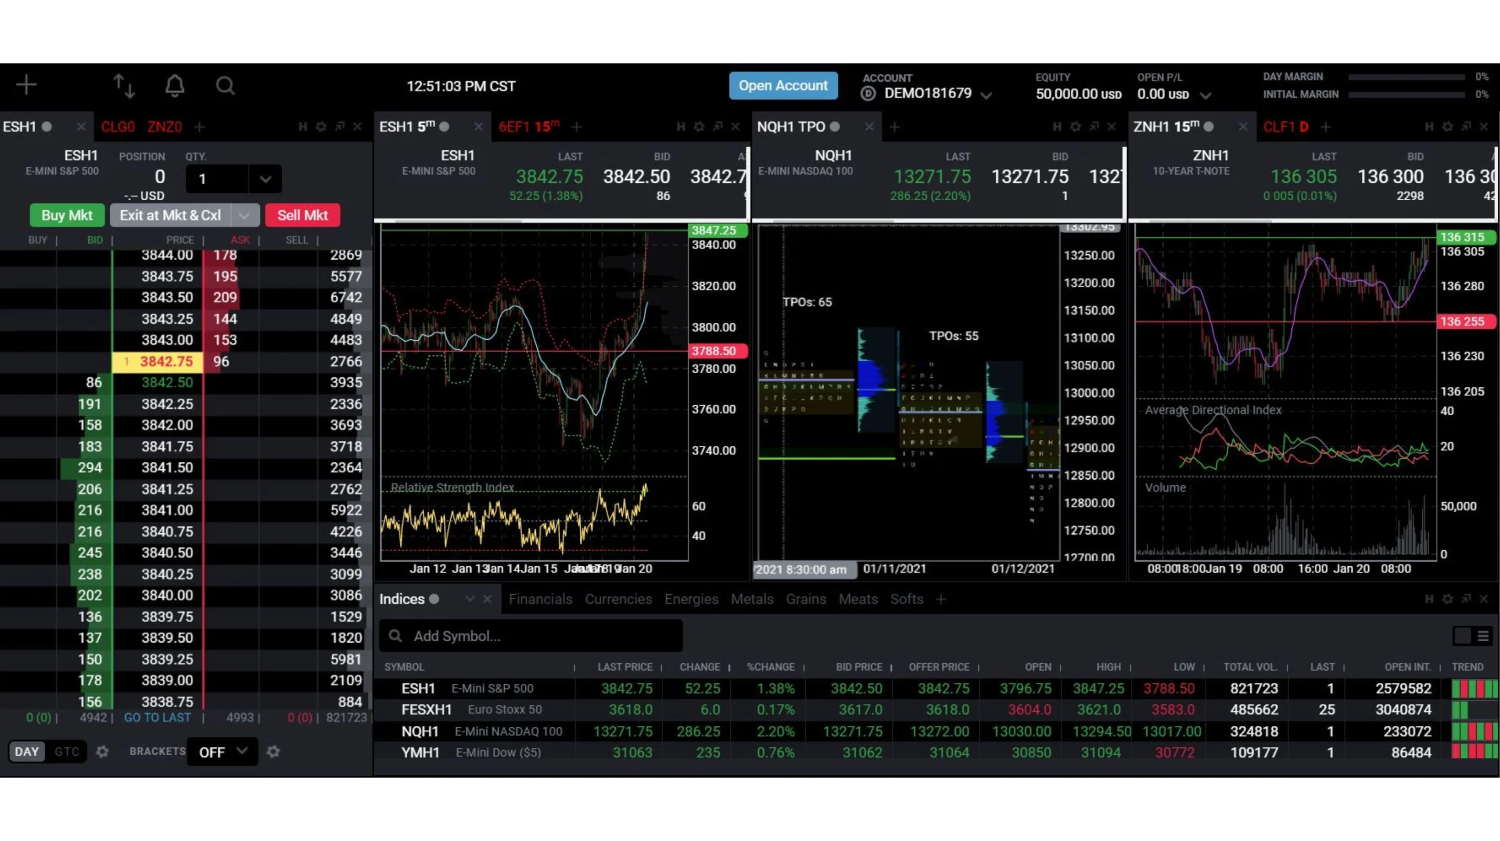Click the Open Account button
Viewport: 1500px width, 841px height.
point(783,86)
